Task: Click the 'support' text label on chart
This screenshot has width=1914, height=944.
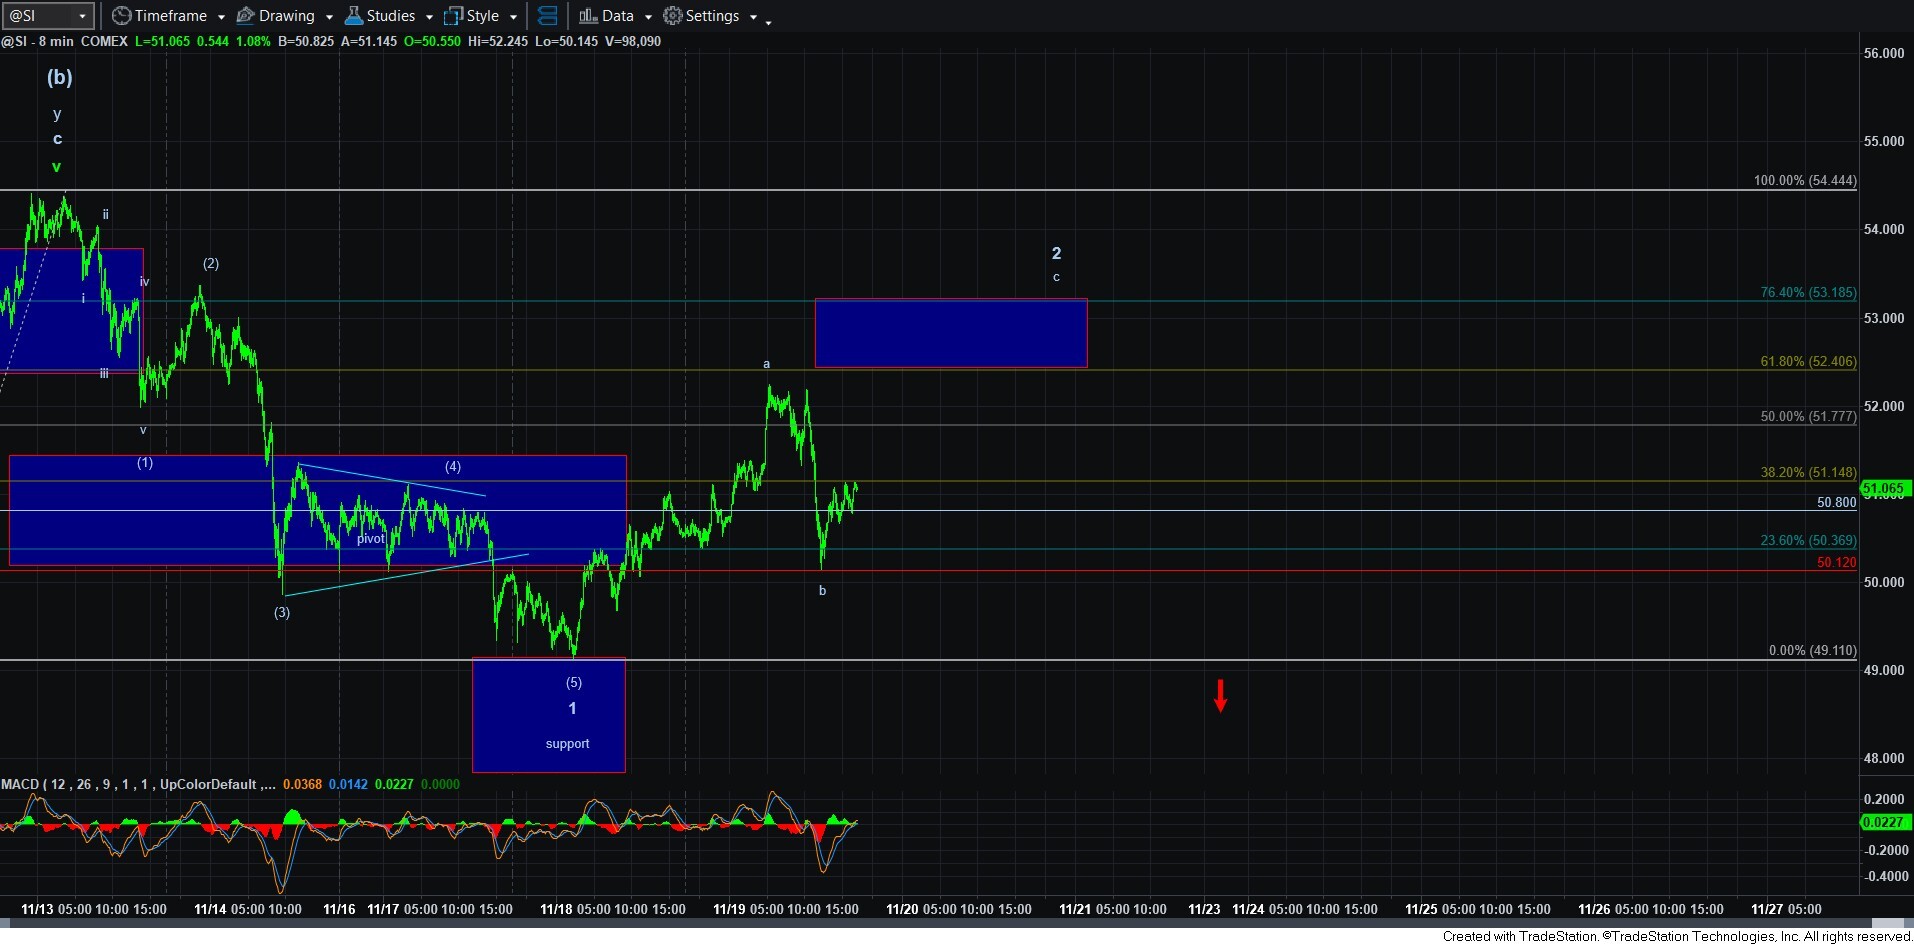Action: pyautogui.click(x=567, y=743)
